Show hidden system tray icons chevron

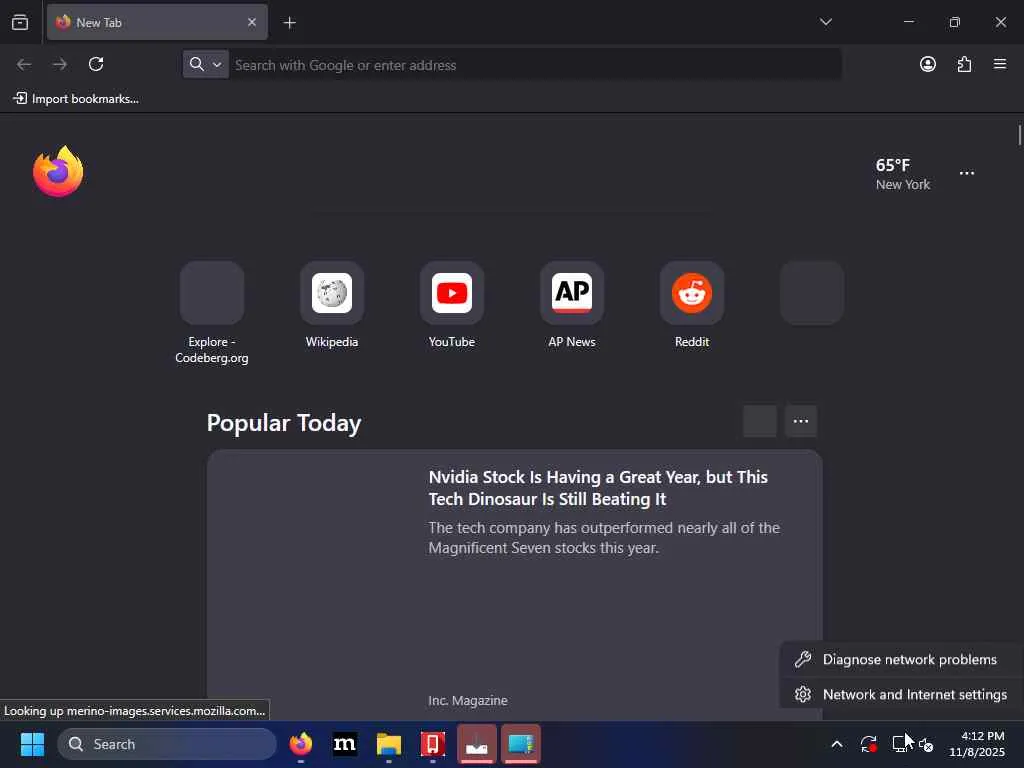pos(837,744)
